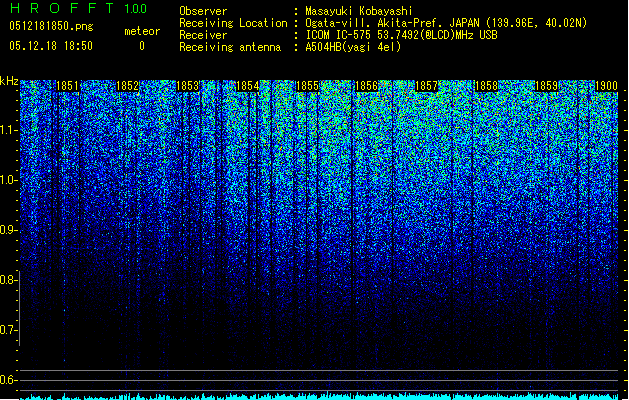This screenshot has width=629, height=400.
Task: Click the date stamp 05.12.18 18:50
Action: click(x=51, y=46)
